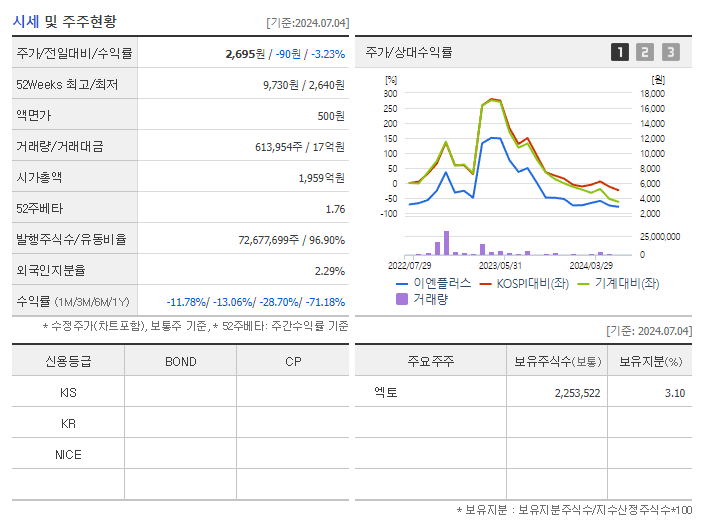702x525 pixels.
Task: Switch to chart tab 2
Action: pos(645,52)
